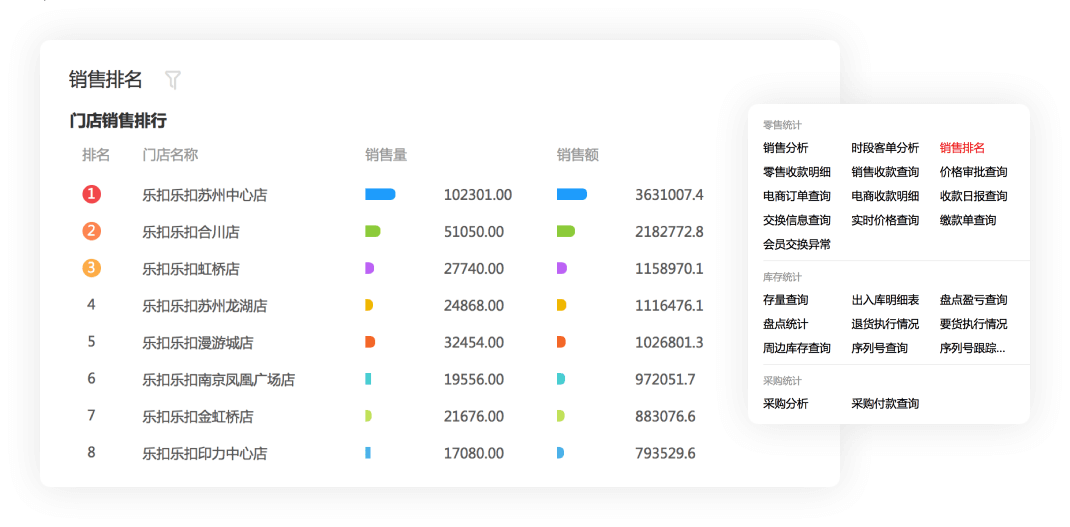The image size is (1070, 527).
Task: Open the truncated 序列号跟踪 item
Action: tap(972, 348)
